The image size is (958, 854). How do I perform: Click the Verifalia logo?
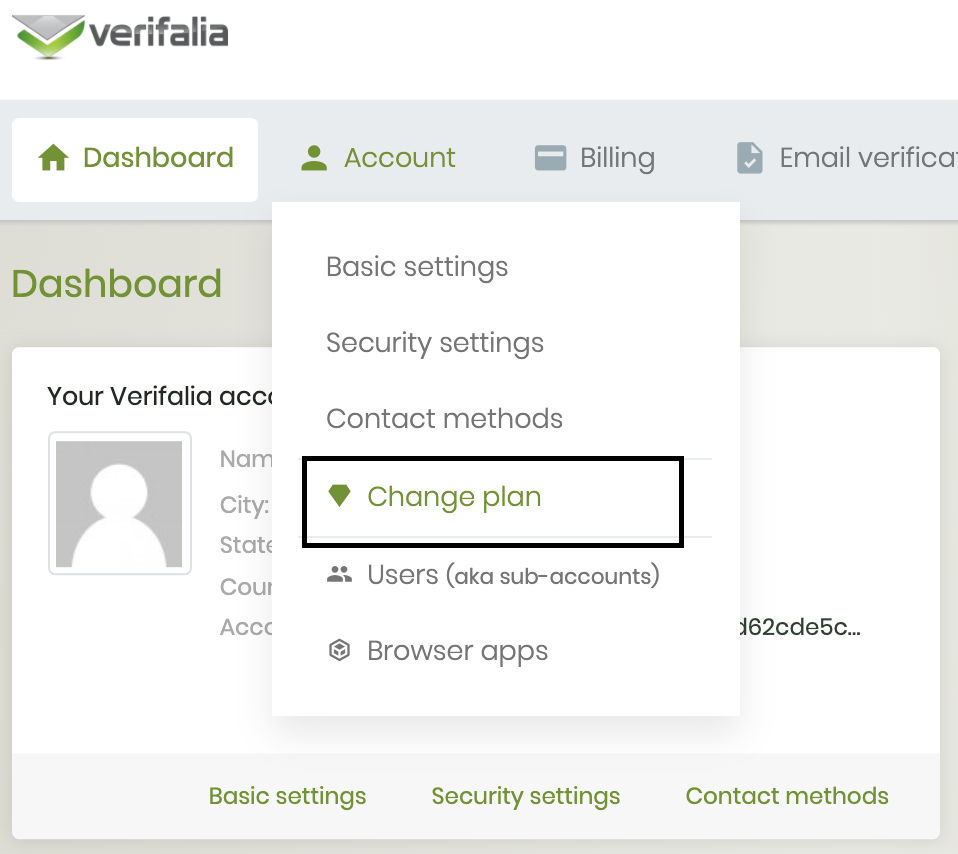coord(120,35)
